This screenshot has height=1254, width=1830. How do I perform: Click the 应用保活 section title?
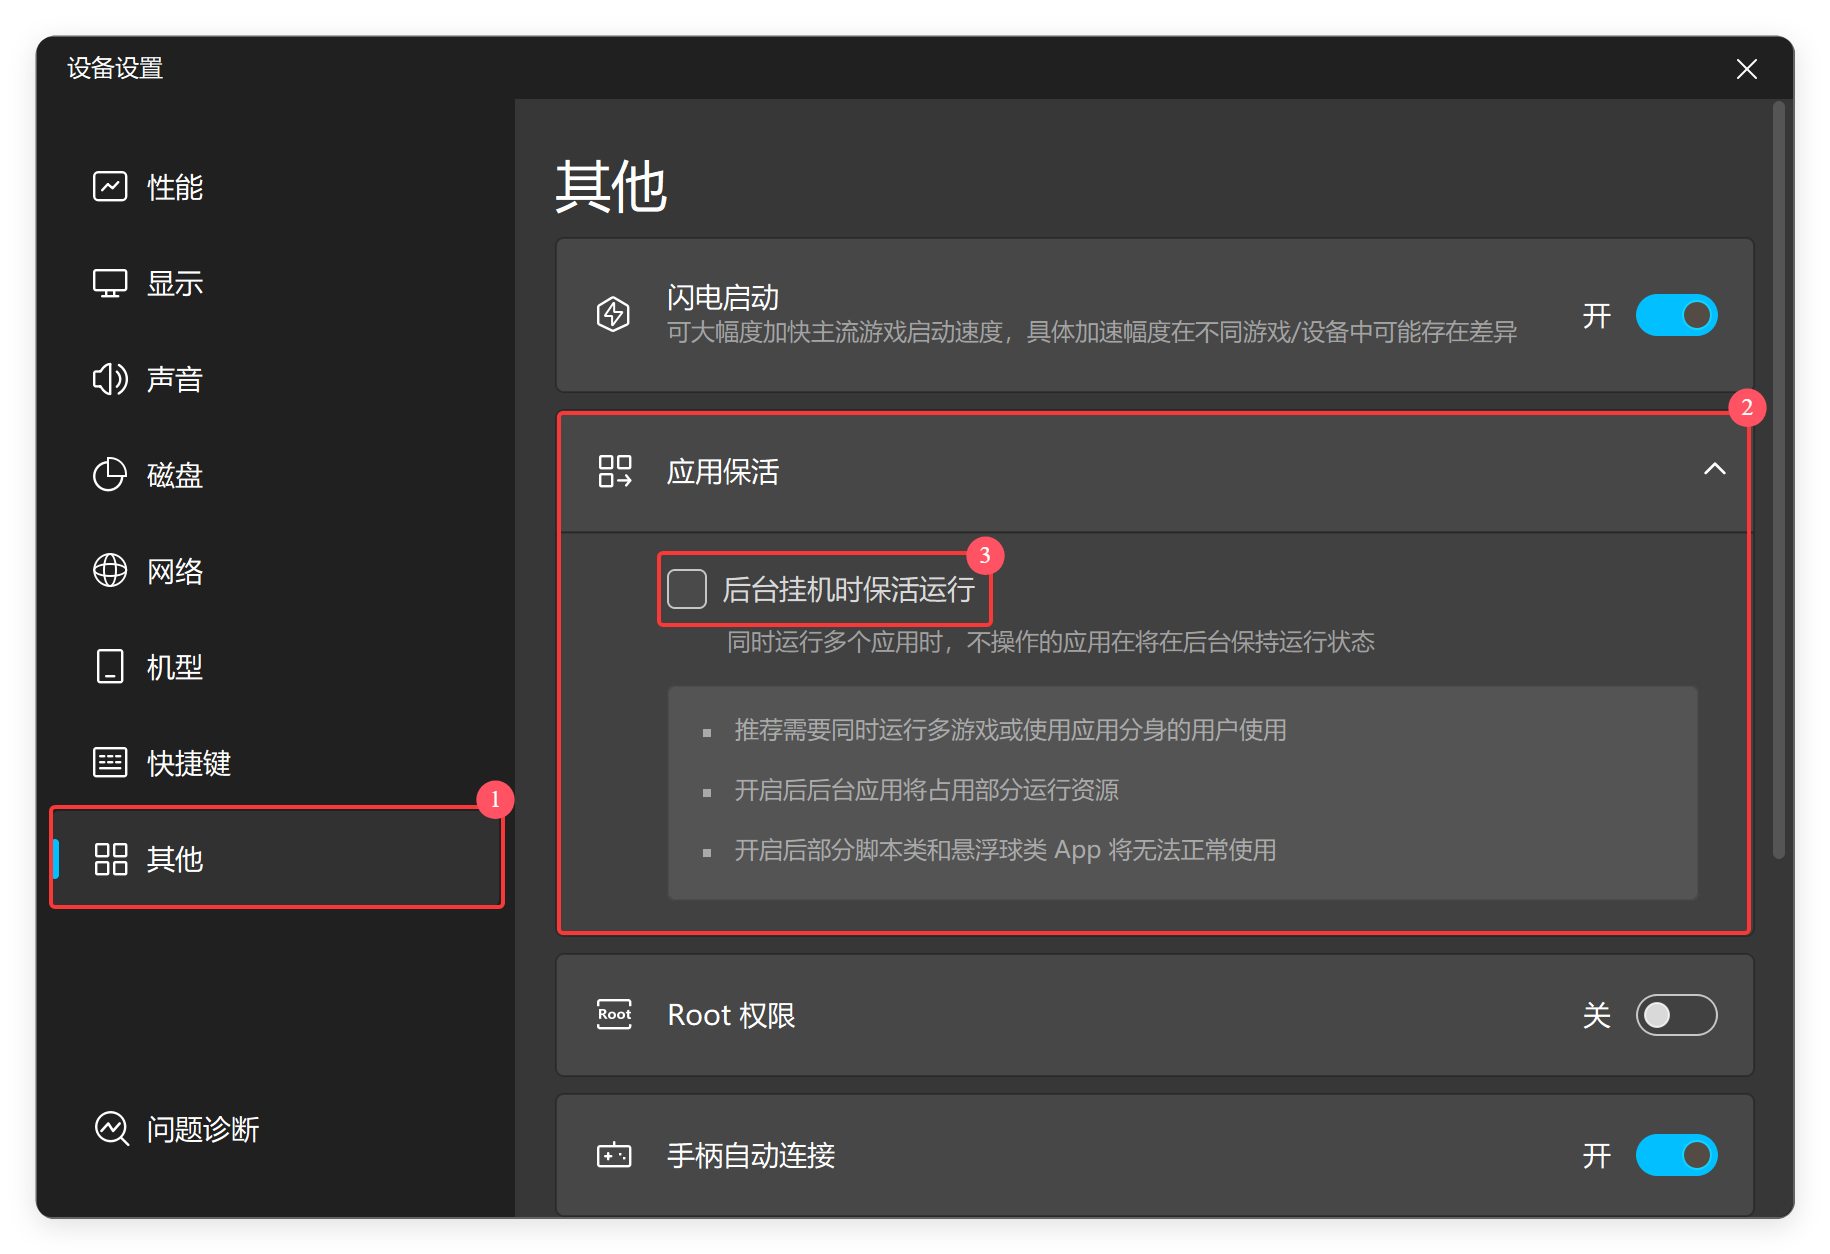[x=723, y=471]
